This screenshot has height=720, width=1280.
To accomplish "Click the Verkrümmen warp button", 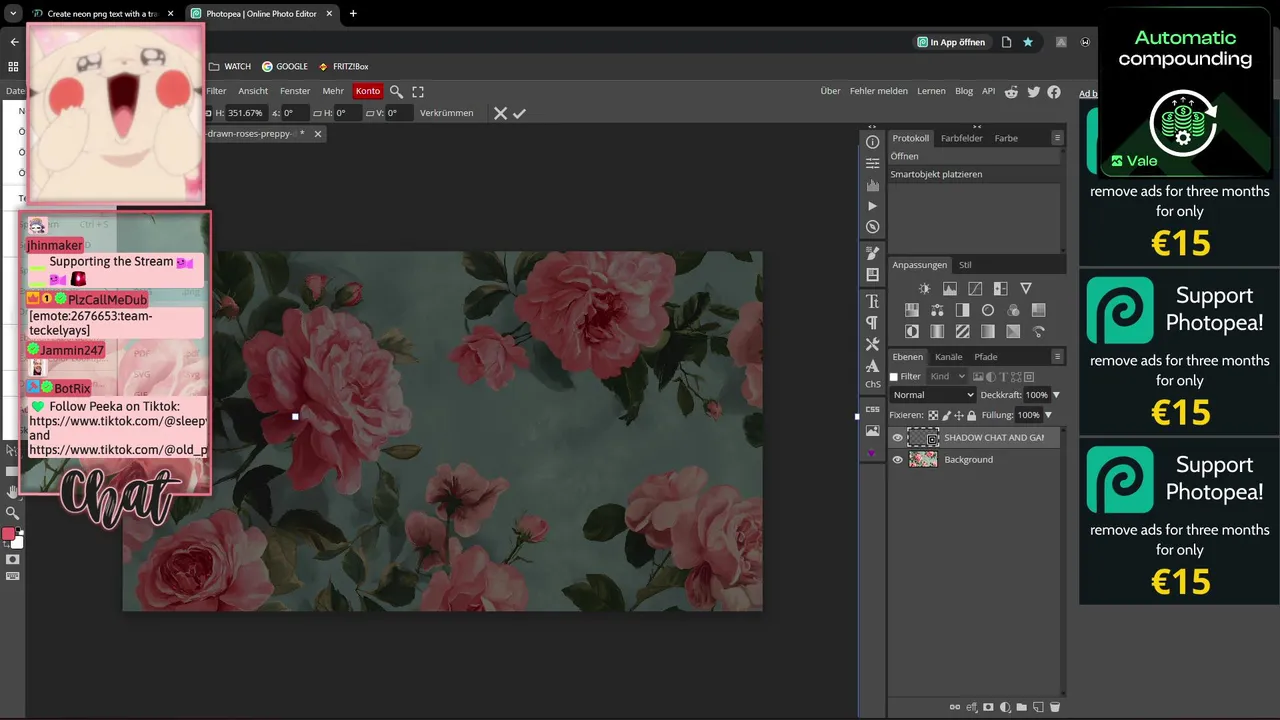I will coord(446,113).
